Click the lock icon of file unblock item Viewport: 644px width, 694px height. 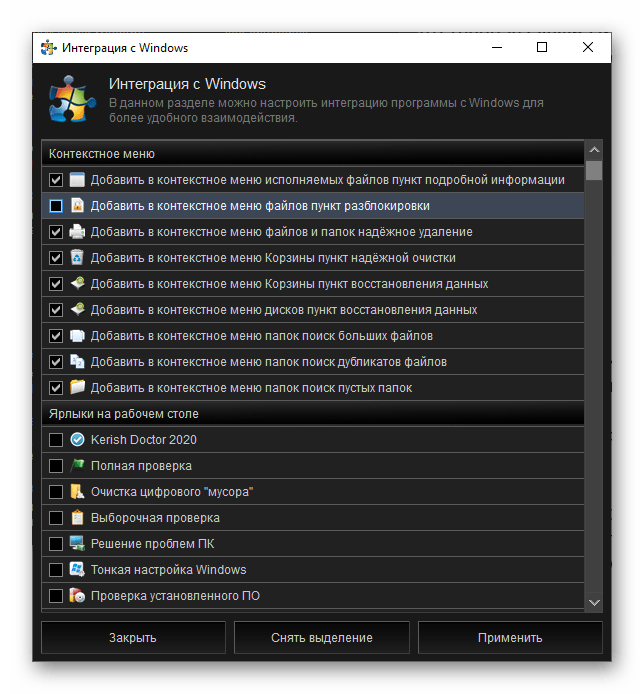click(x=77, y=206)
